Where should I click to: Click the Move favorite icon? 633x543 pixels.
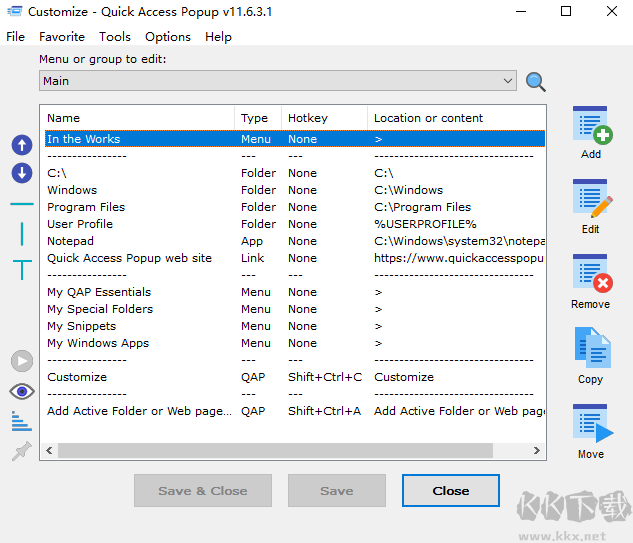tap(592, 423)
